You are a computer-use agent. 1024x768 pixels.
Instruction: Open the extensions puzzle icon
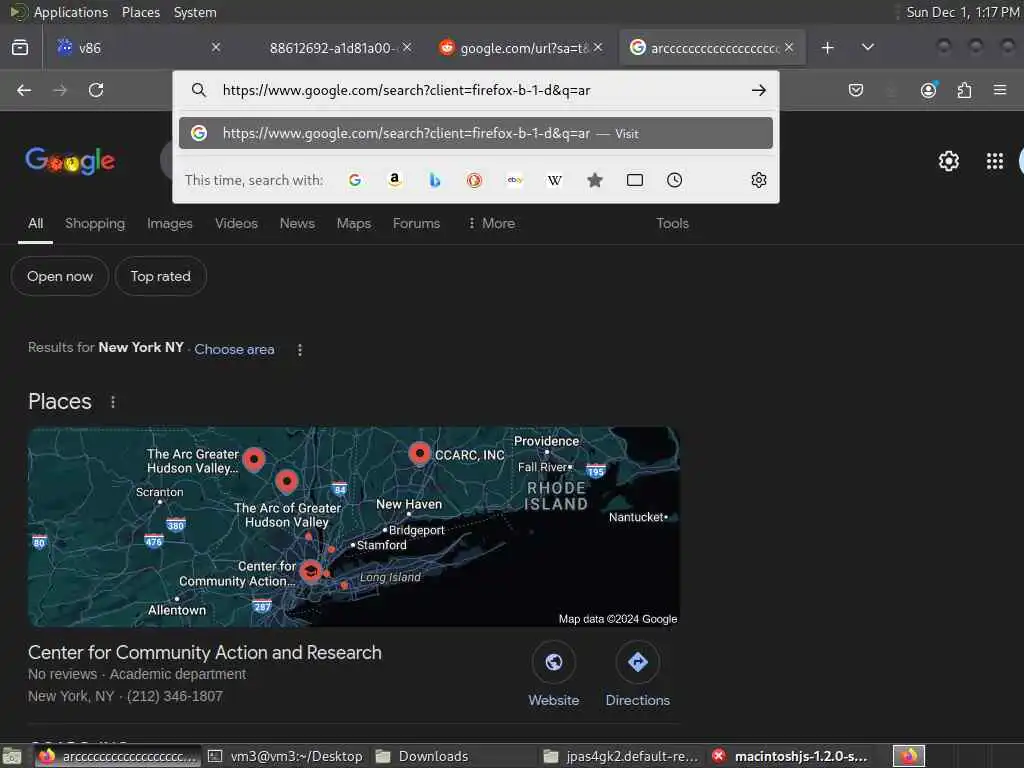(964, 90)
